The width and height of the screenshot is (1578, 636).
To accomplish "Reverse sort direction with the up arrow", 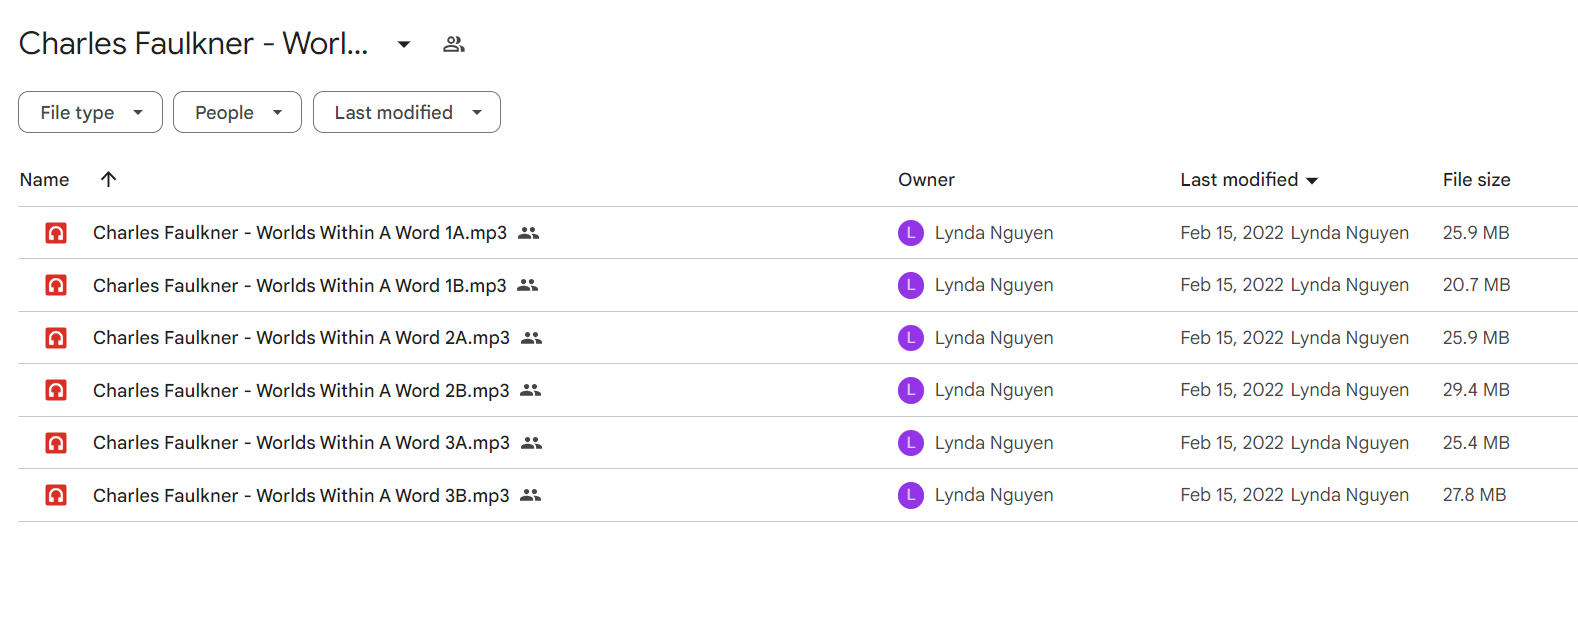I will 109,179.
